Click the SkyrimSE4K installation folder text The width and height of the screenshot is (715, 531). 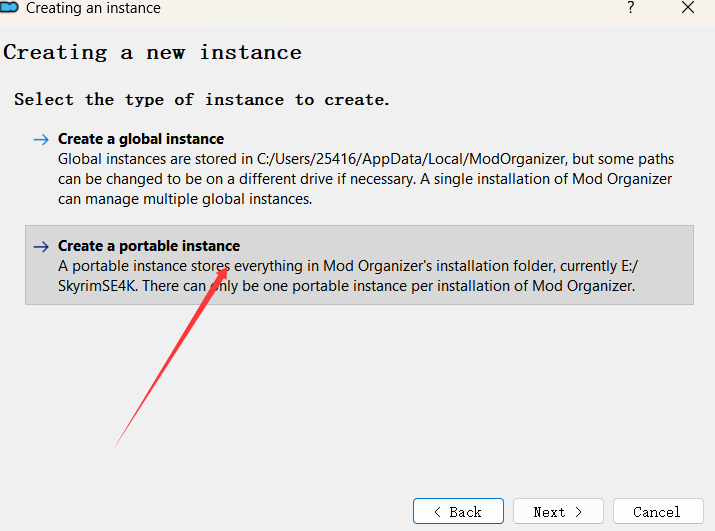coord(97,286)
